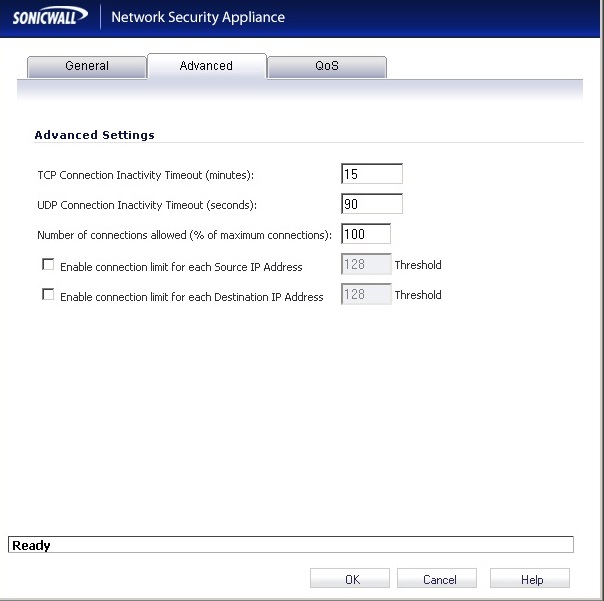This screenshot has width=604, height=601.
Task: Select the Advanced tab
Action: pos(207,66)
